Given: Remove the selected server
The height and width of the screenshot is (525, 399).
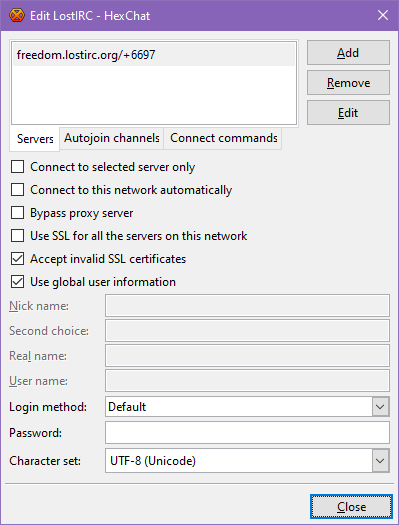Looking at the screenshot, I should 348,83.
